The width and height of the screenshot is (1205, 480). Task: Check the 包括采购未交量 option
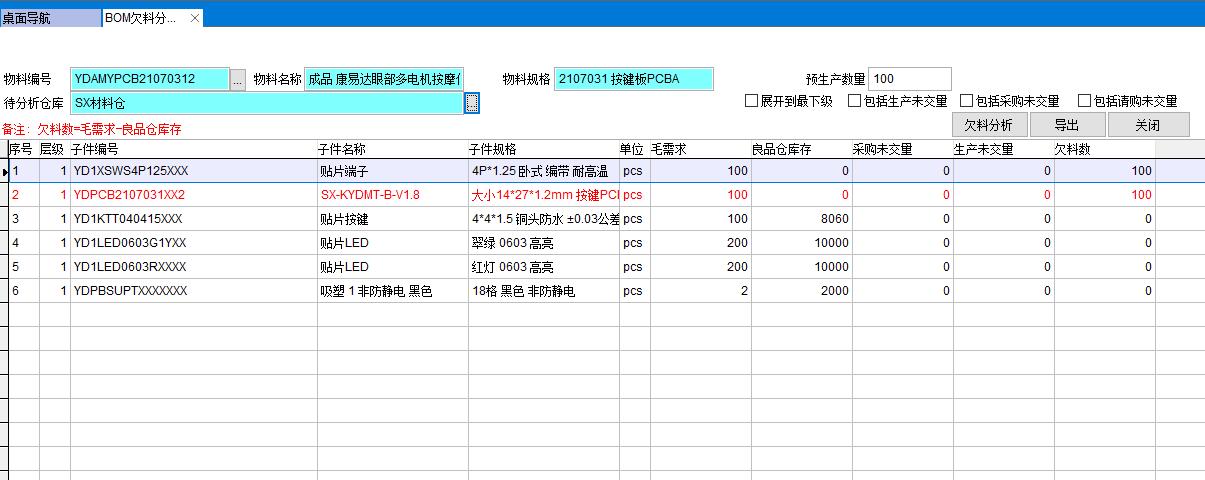coord(966,101)
